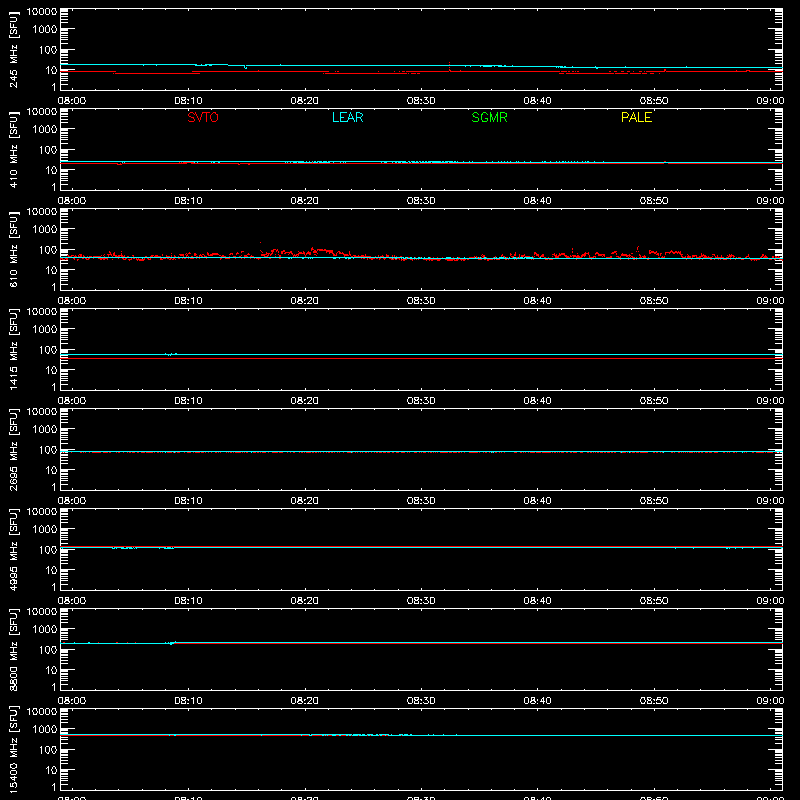
Task: Select the 410 MHz [SFU] axis title
Action: 13,149
